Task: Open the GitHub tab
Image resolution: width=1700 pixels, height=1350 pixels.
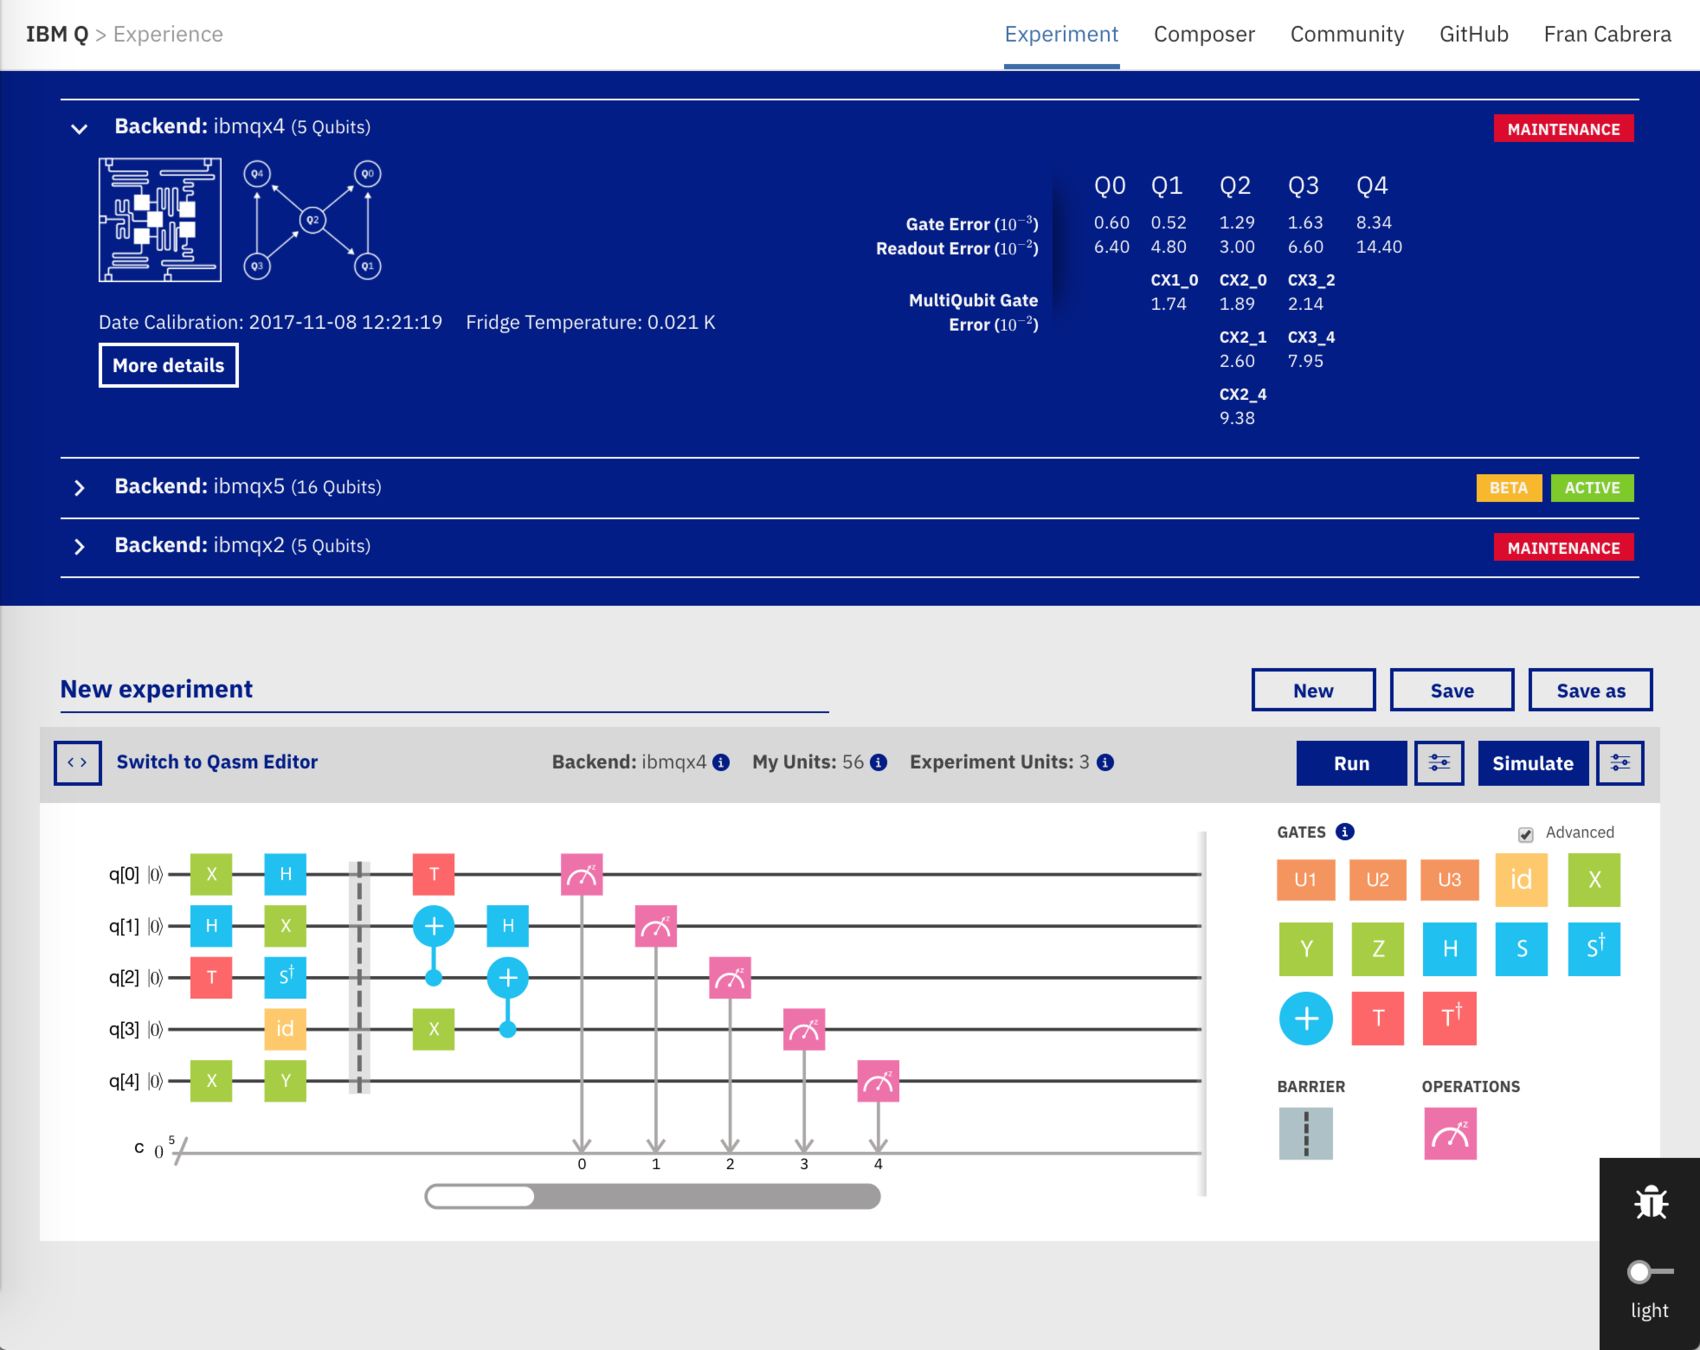Action: pyautogui.click(x=1474, y=34)
